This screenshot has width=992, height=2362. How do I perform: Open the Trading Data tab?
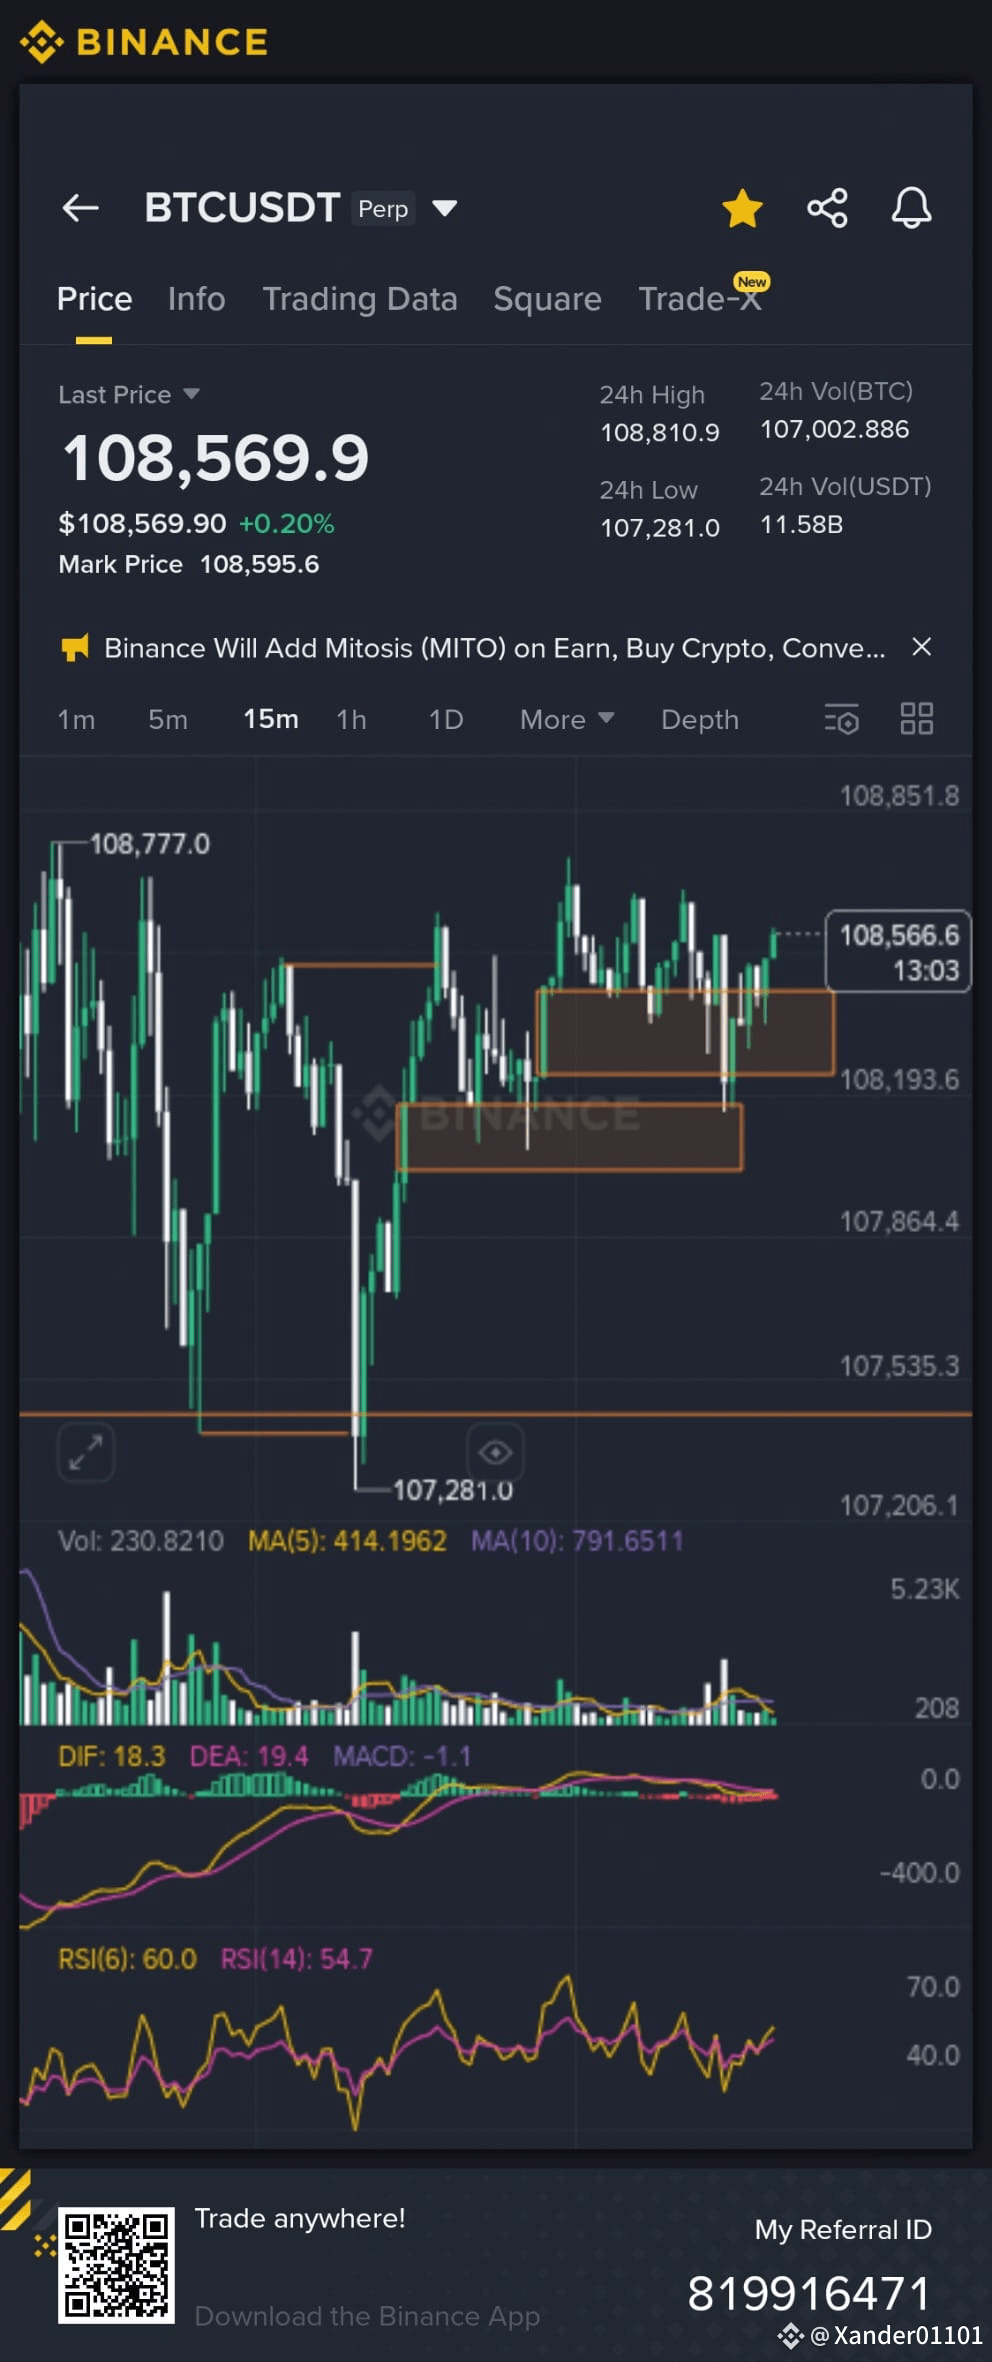tap(360, 299)
